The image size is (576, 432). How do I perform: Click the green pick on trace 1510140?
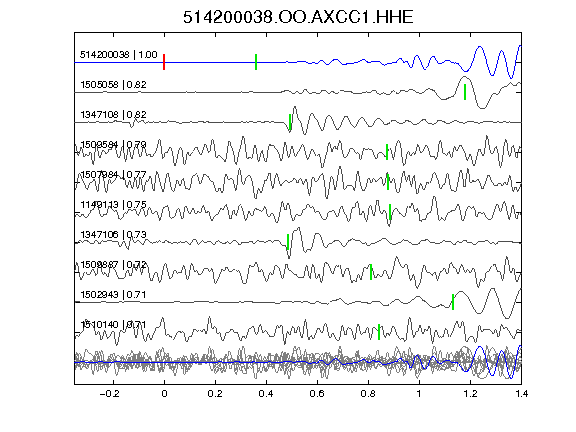(379, 332)
